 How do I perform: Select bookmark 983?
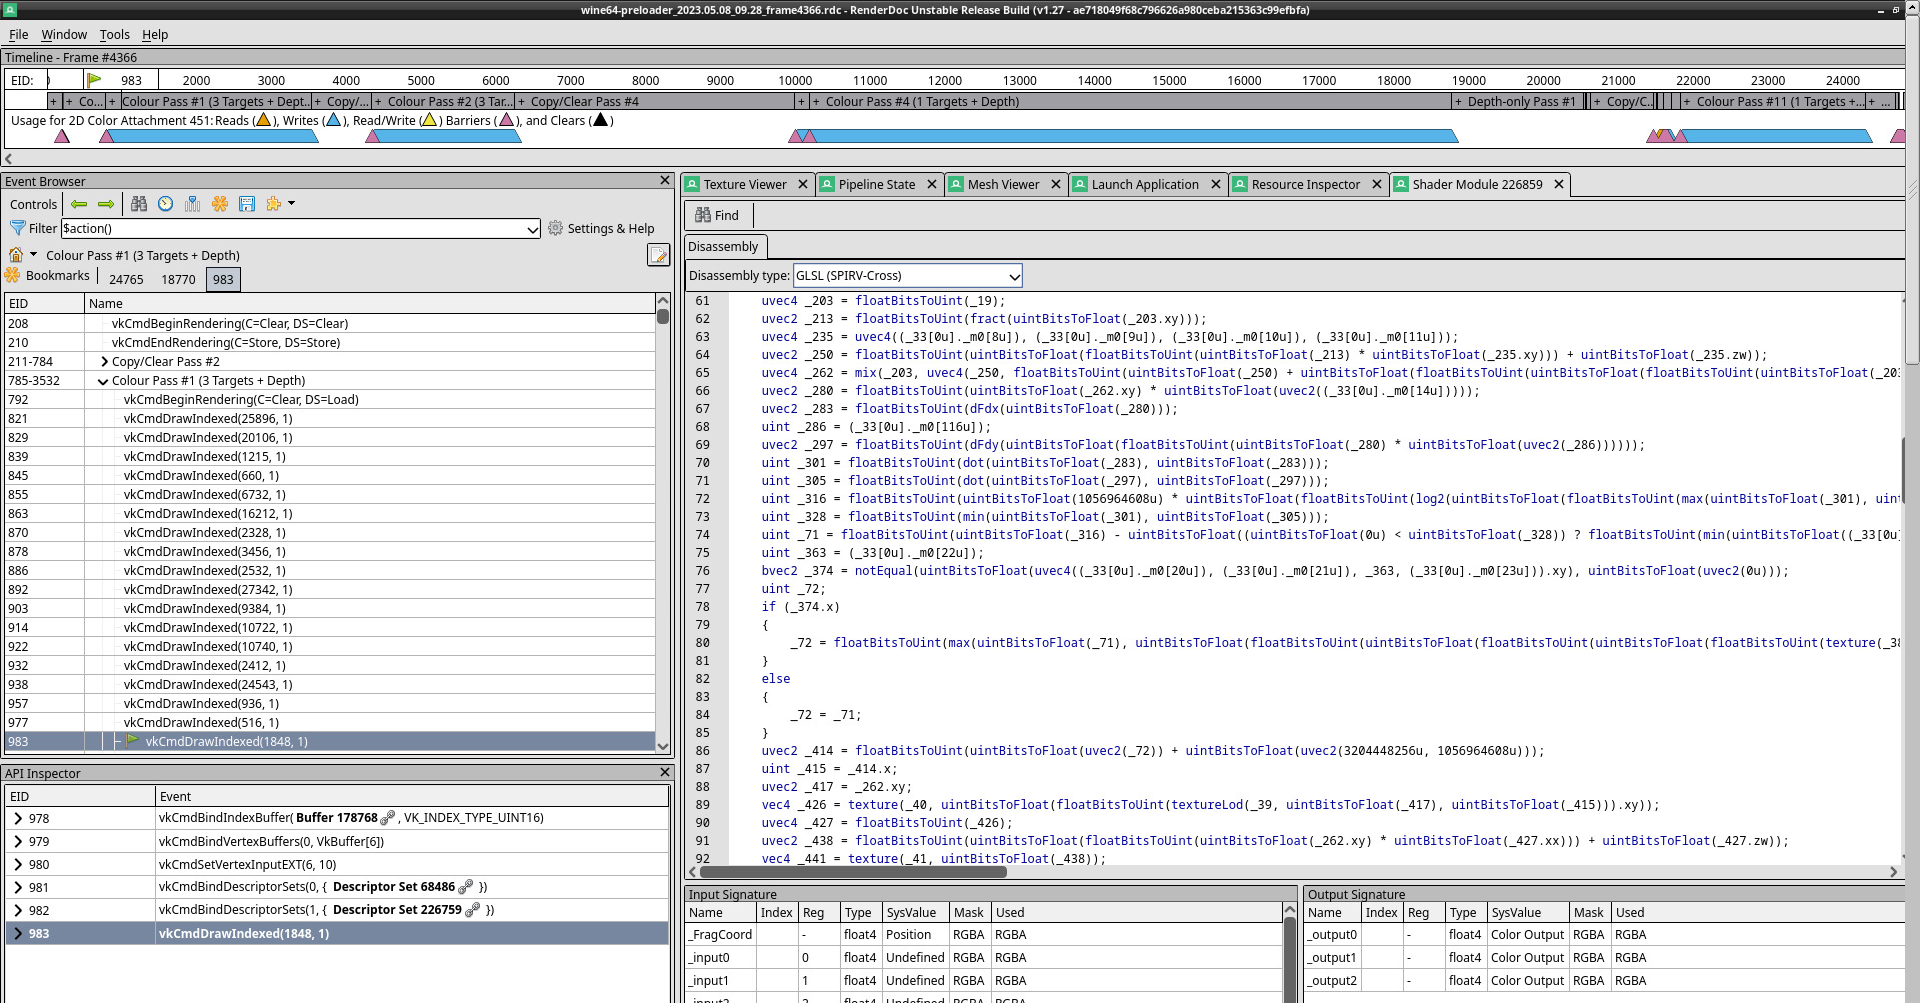point(223,279)
